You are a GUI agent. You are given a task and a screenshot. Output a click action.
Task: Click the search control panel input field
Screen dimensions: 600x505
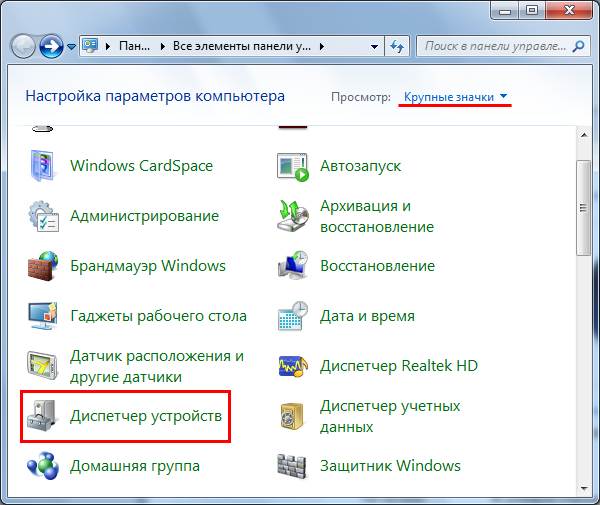(x=495, y=46)
